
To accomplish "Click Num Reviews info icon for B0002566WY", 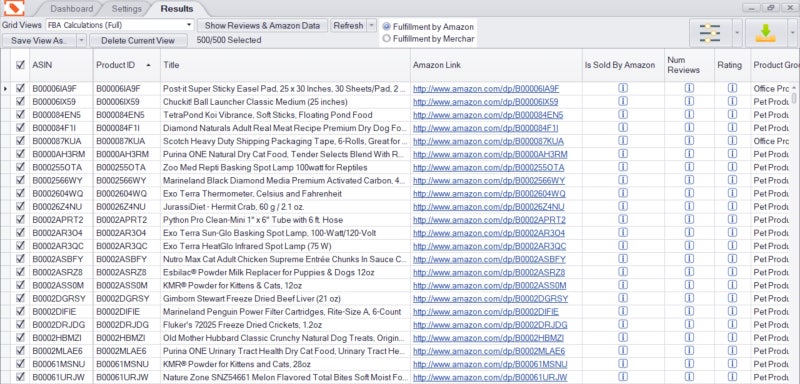I will coord(689,180).
